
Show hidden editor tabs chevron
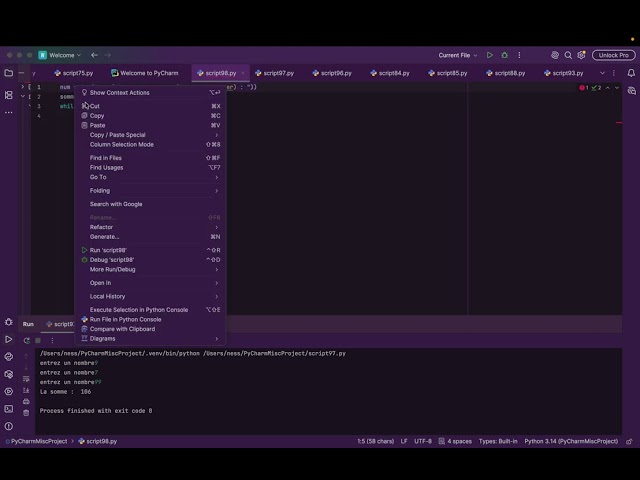[602, 73]
